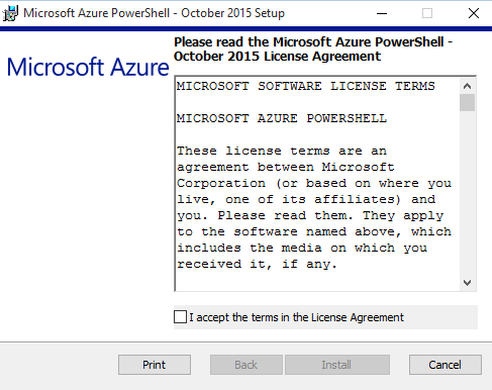
Task: Close the Azure PowerShell Setup dialog
Action: (473, 13)
